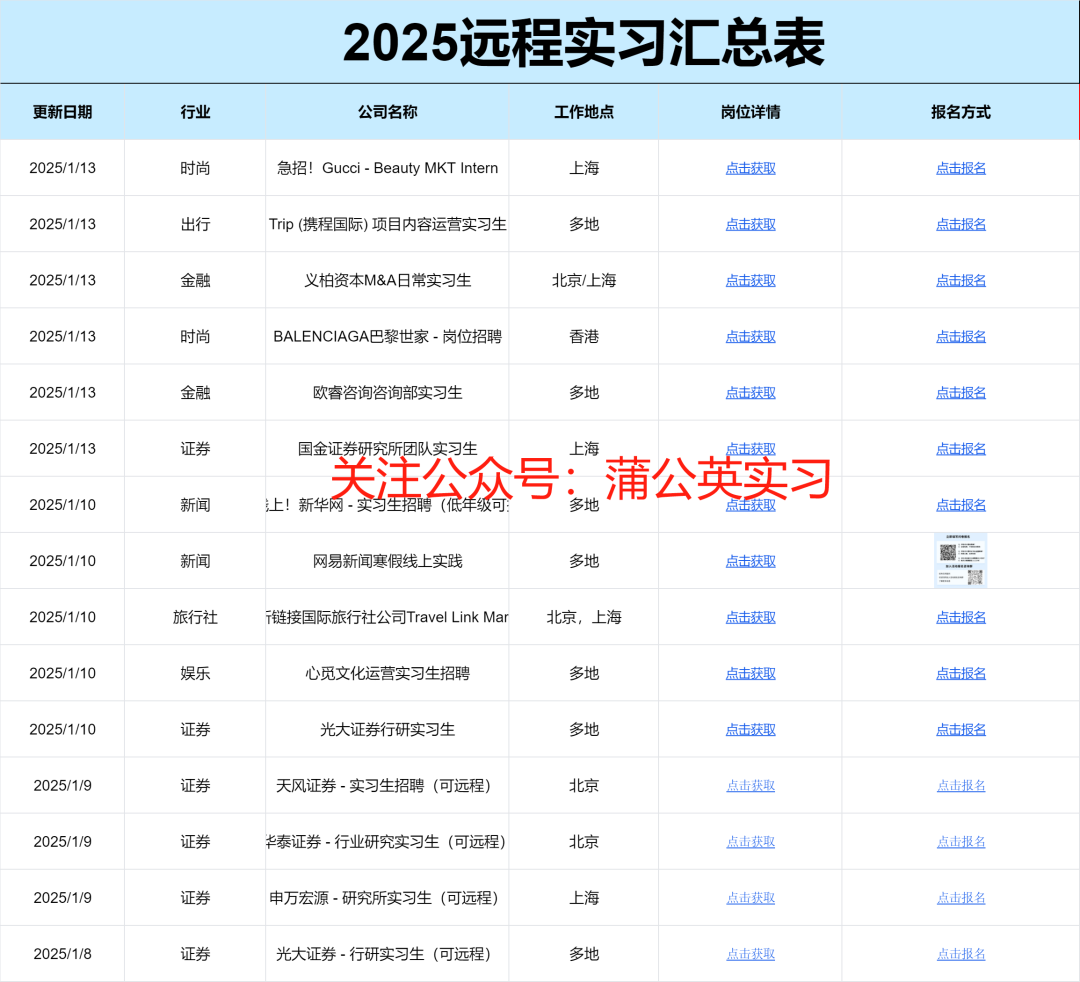Select the 公司名称 column header
This screenshot has width=1080, height=982.
click(x=386, y=112)
